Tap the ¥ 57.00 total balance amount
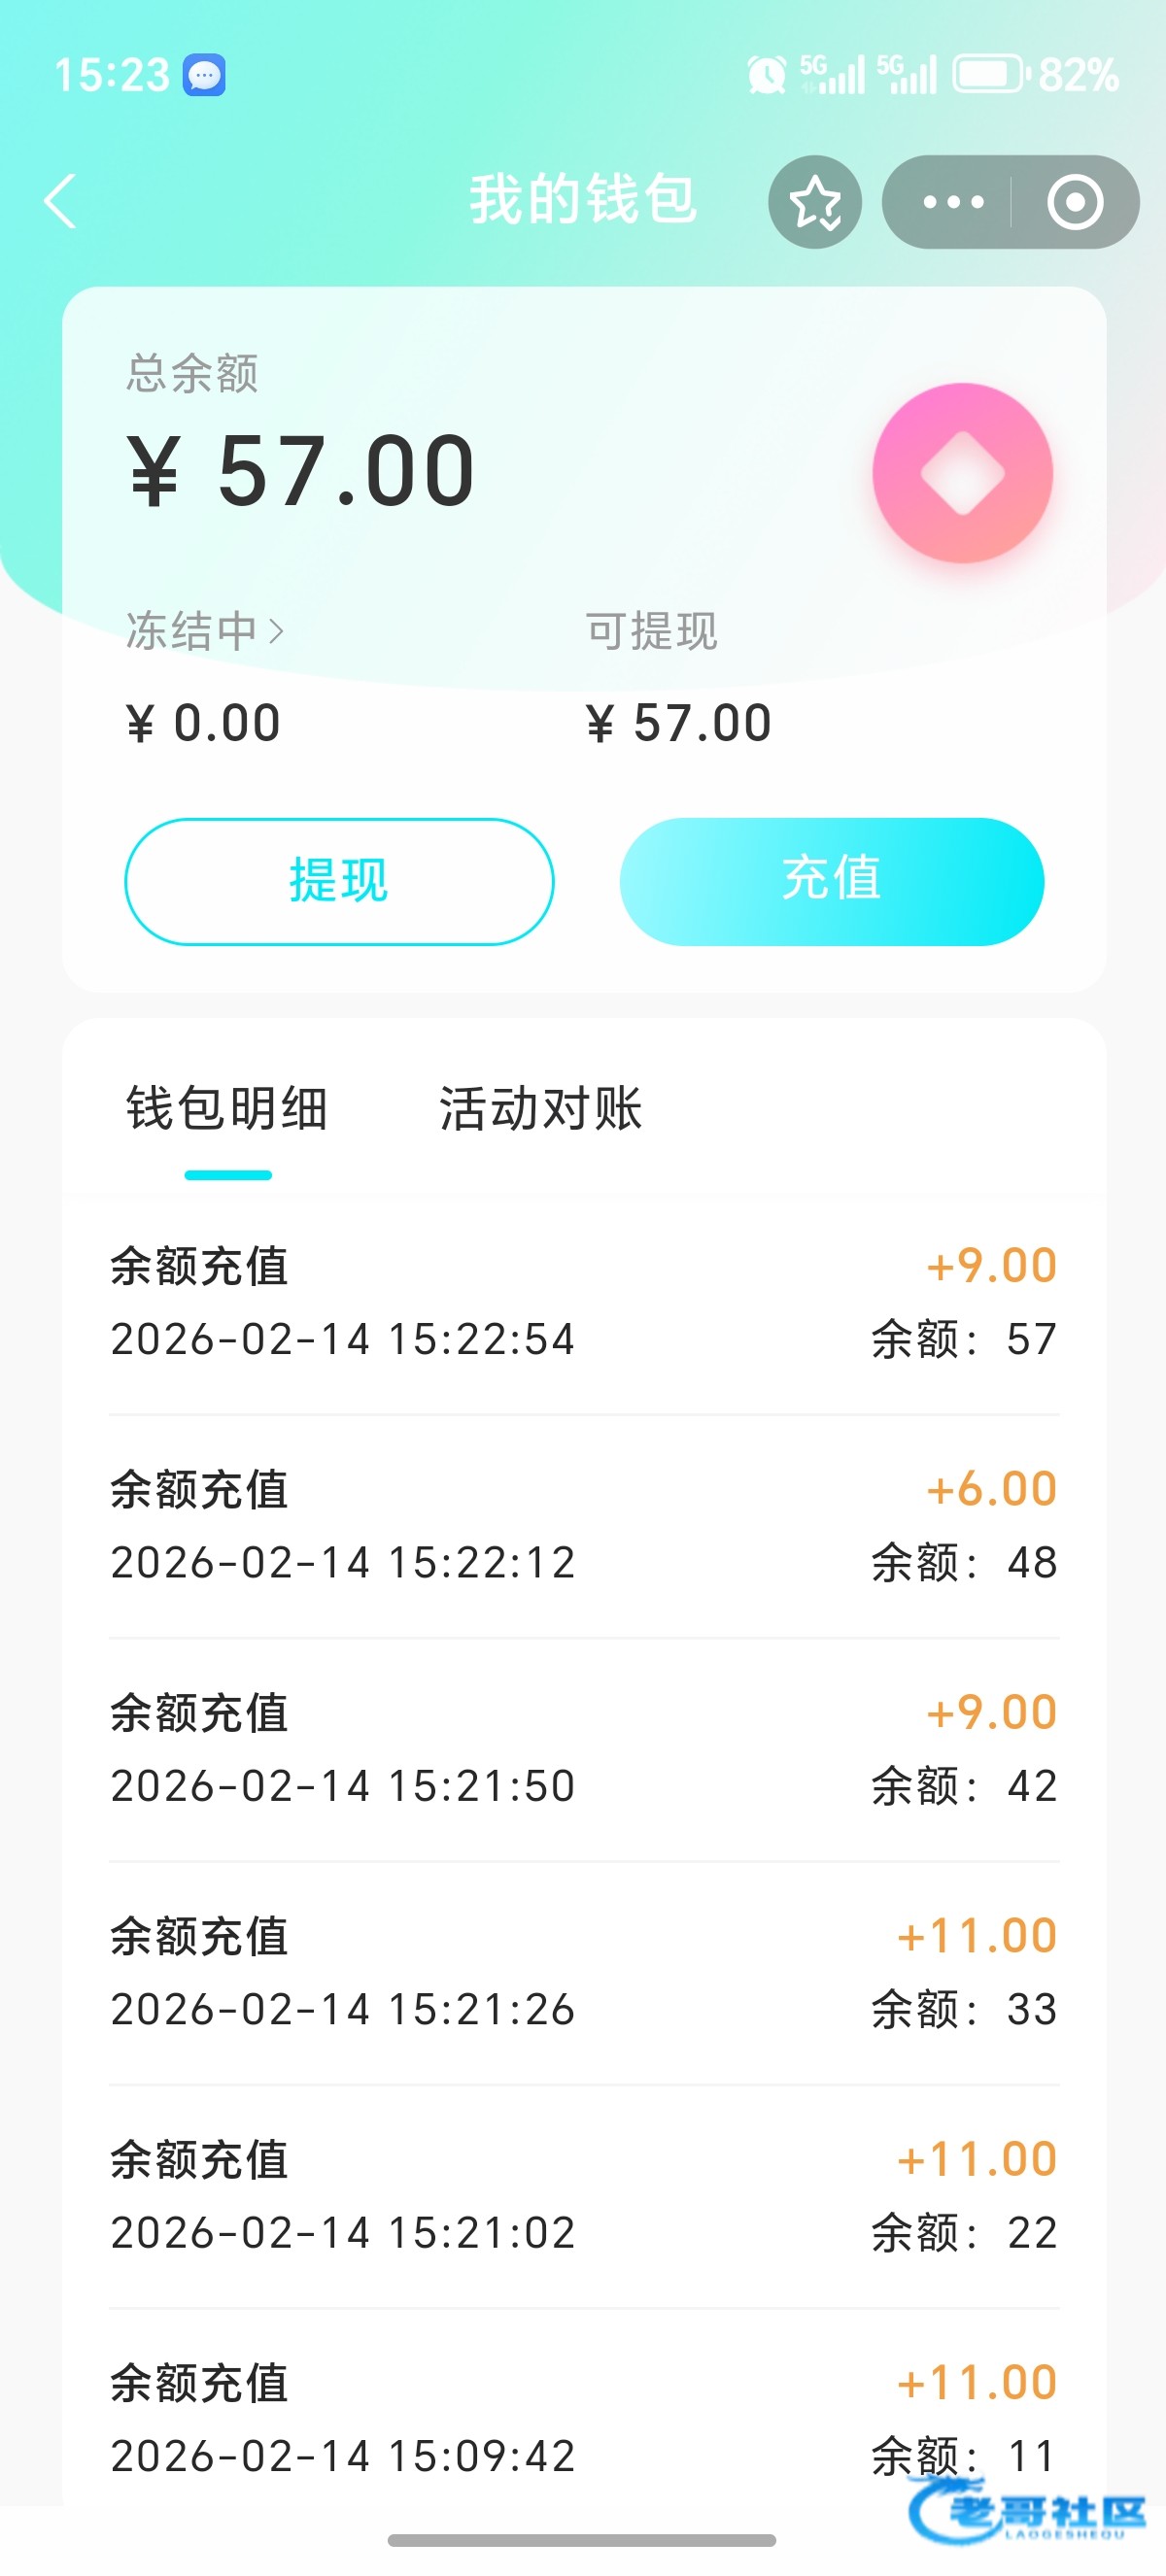 (x=301, y=472)
